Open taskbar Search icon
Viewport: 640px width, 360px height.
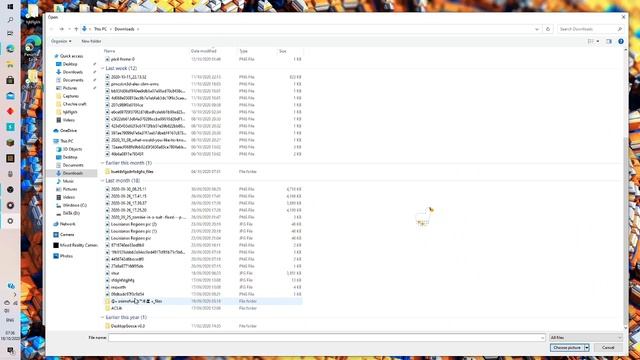(10, 20)
